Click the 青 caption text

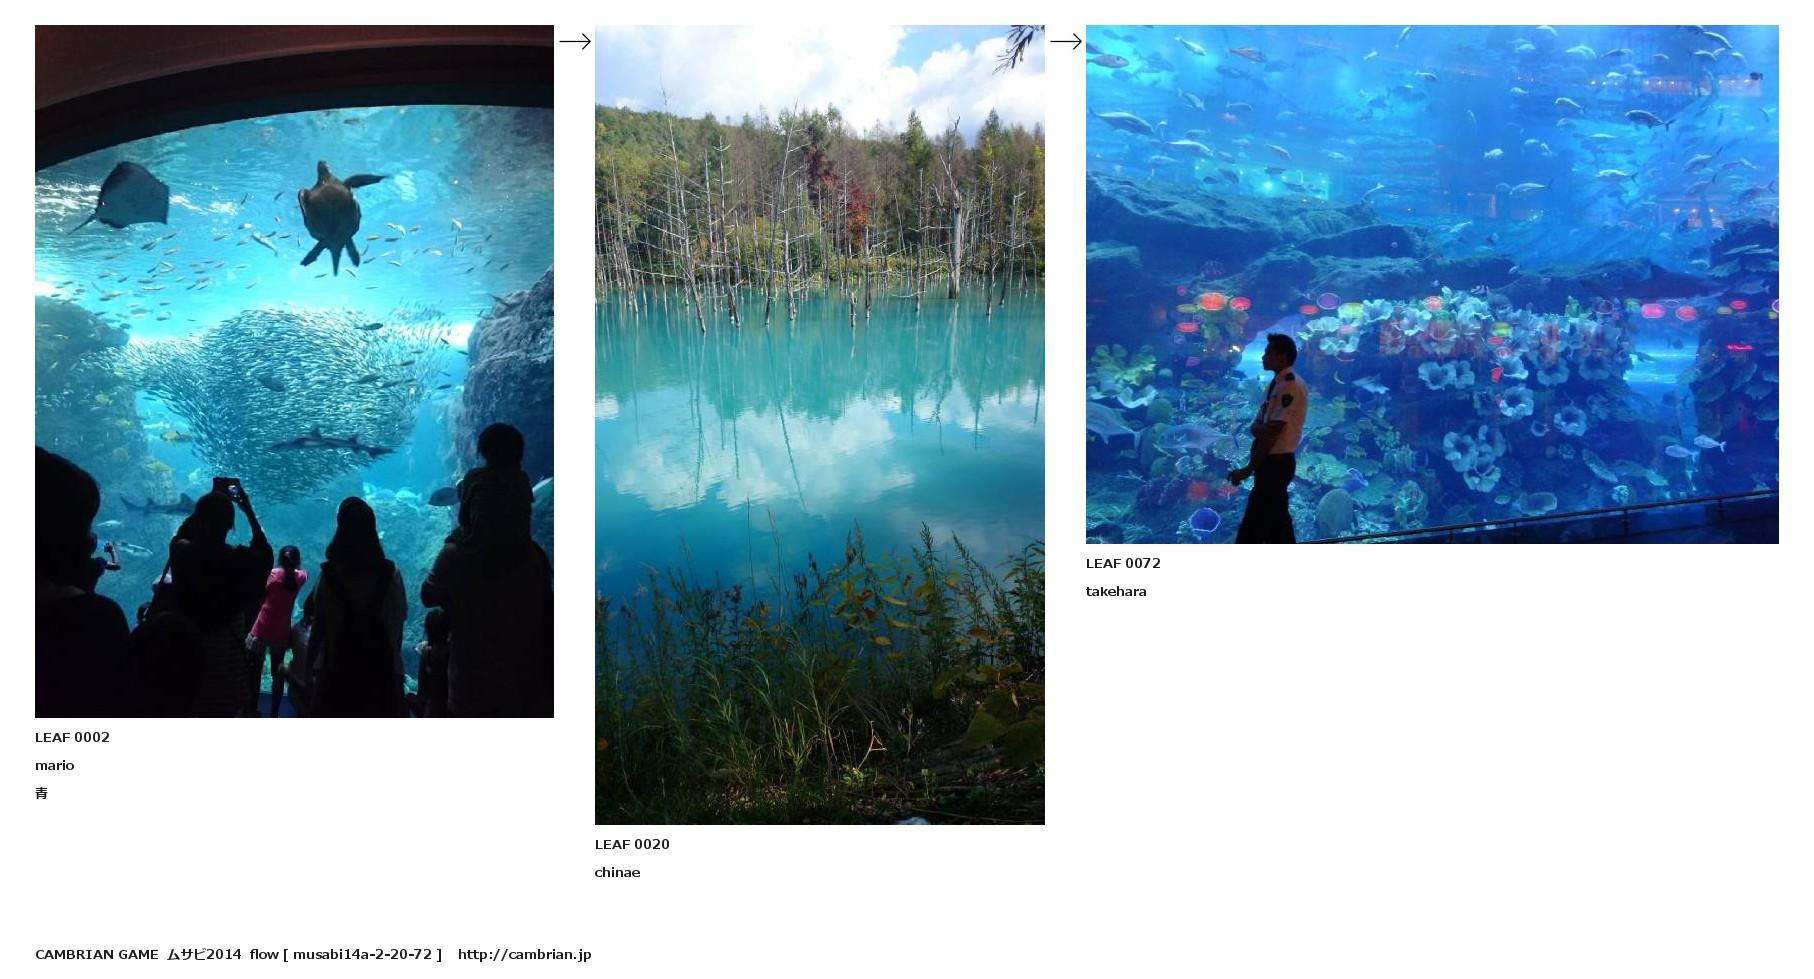pos(41,793)
